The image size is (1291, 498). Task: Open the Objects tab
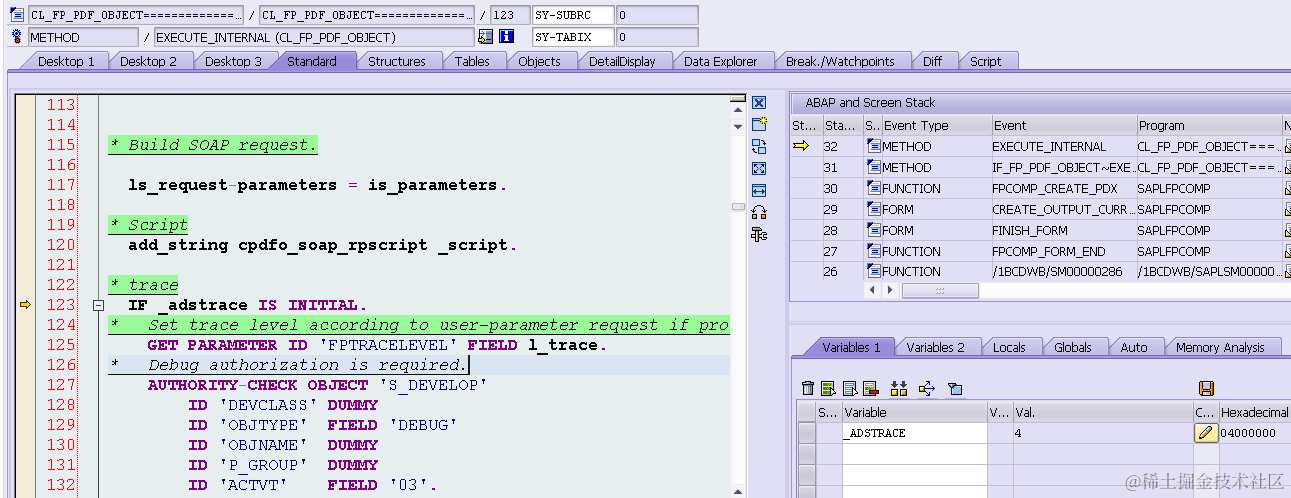click(x=539, y=61)
